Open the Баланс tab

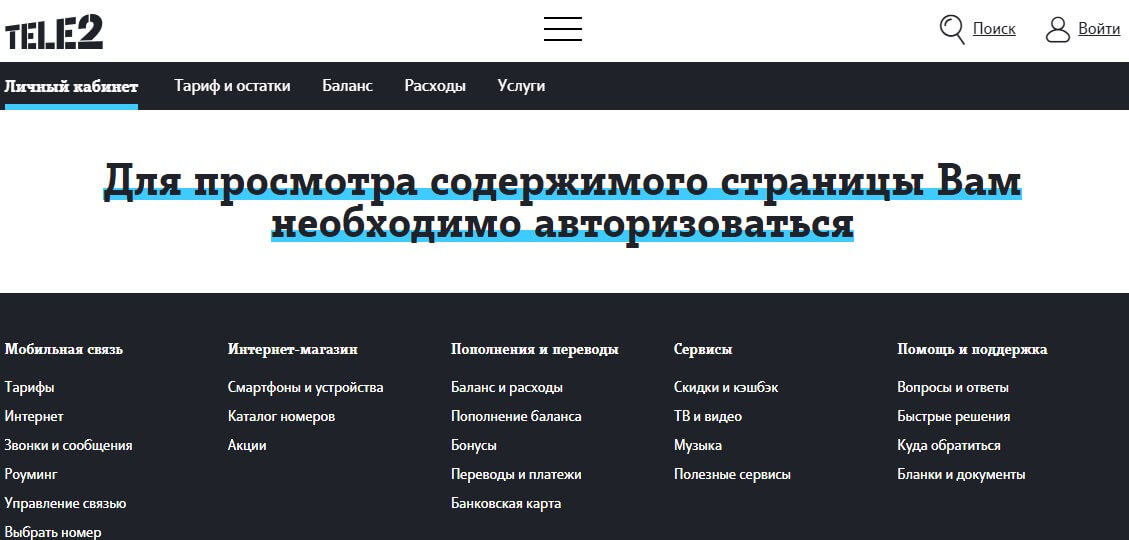click(347, 86)
